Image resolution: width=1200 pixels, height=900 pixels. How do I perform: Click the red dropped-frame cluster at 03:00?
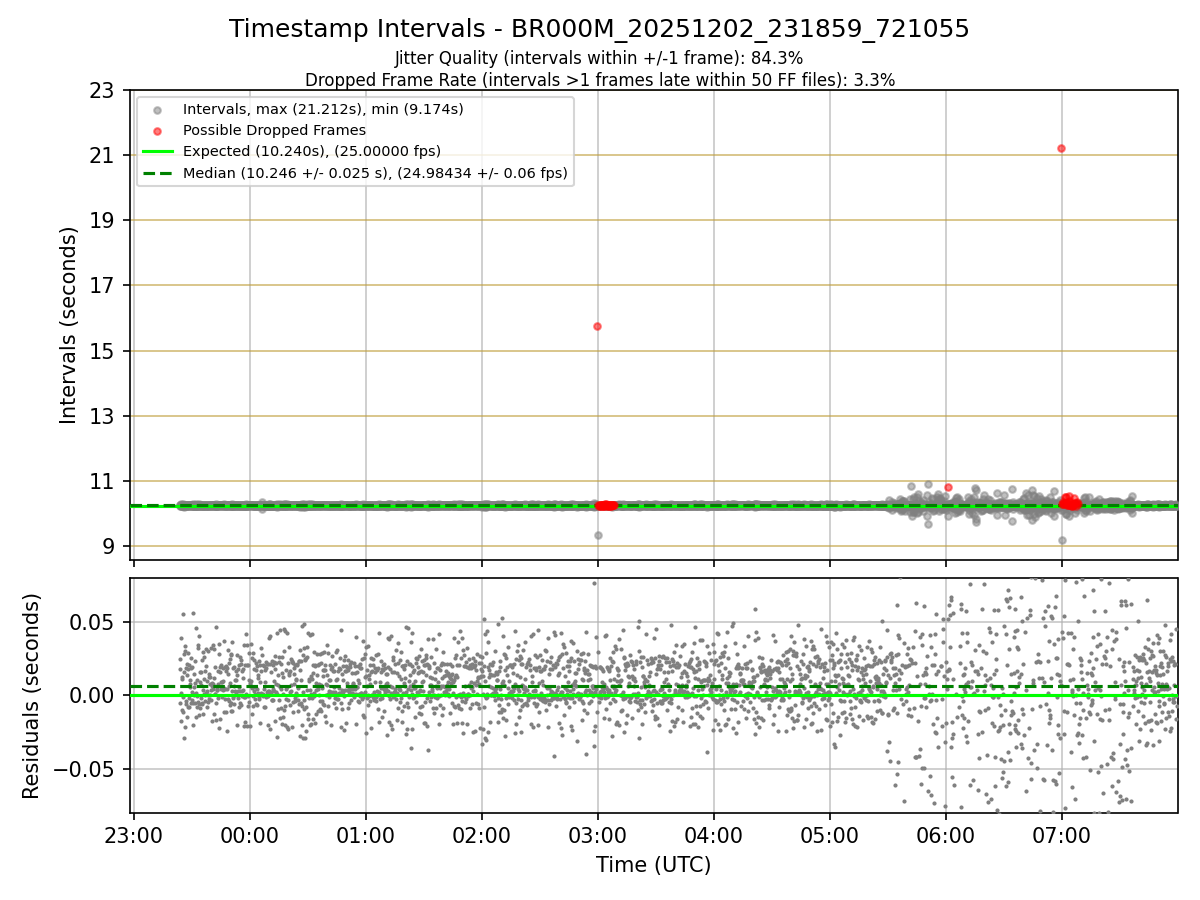click(606, 505)
